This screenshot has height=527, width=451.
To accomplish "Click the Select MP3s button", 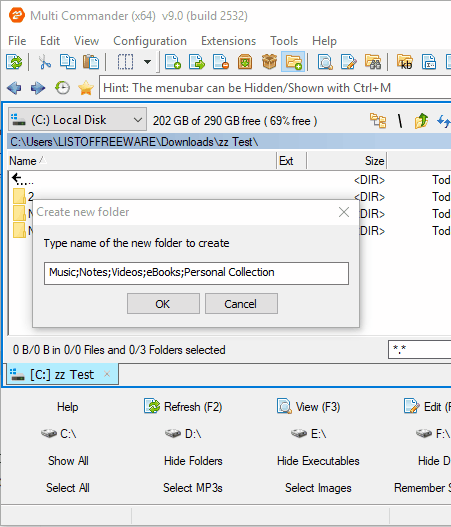I will [193, 487].
